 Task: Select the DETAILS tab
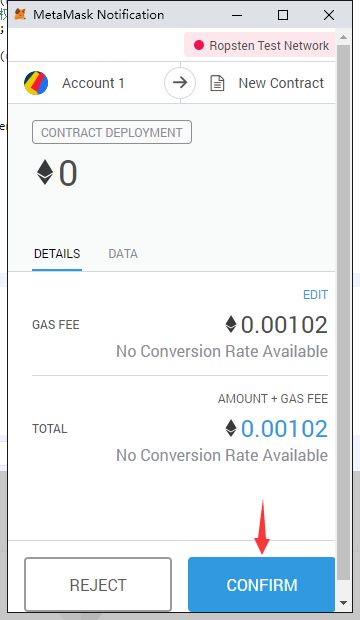click(57, 253)
